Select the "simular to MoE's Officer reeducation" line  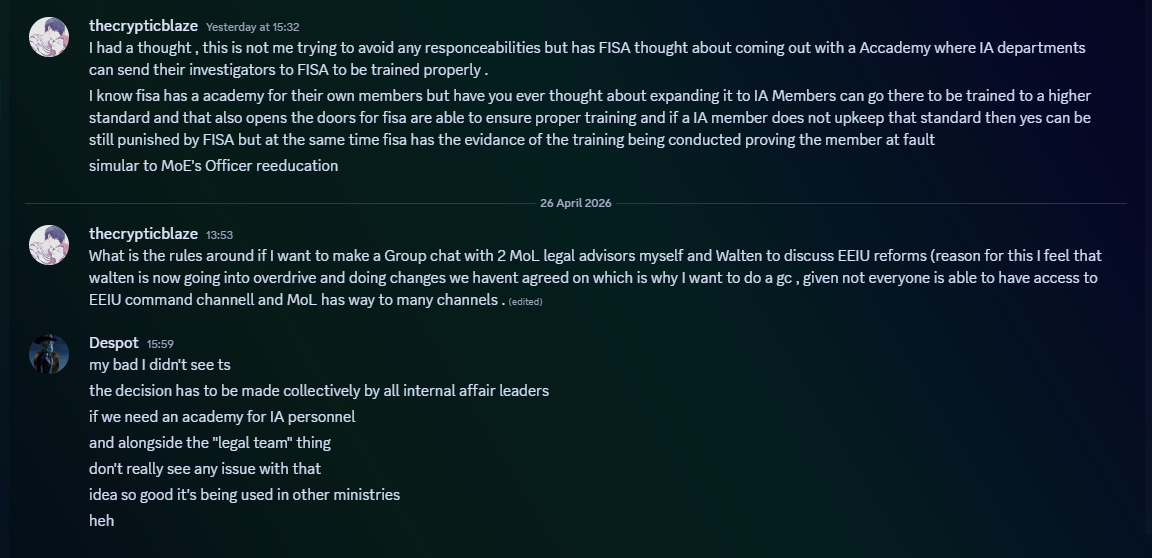tap(213, 166)
